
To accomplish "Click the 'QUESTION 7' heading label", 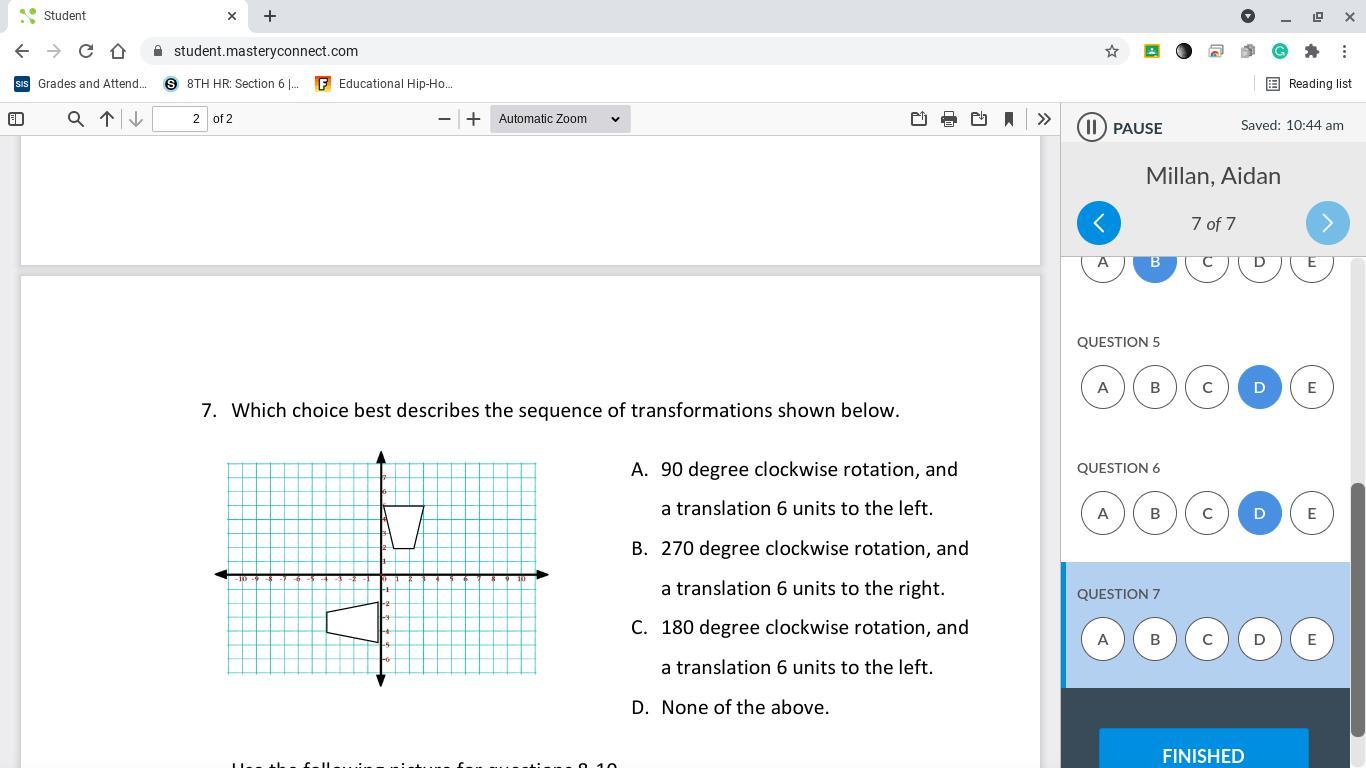I will click(1119, 594).
